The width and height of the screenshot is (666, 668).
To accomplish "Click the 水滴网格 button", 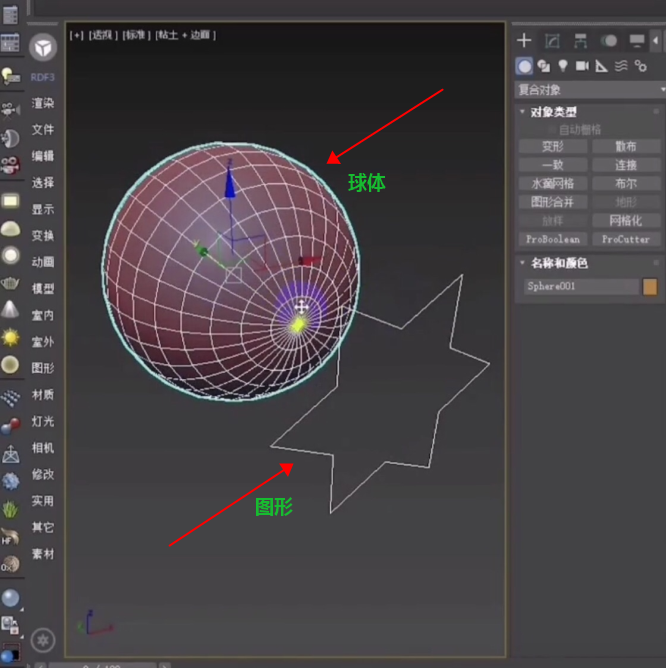I will 553,184.
